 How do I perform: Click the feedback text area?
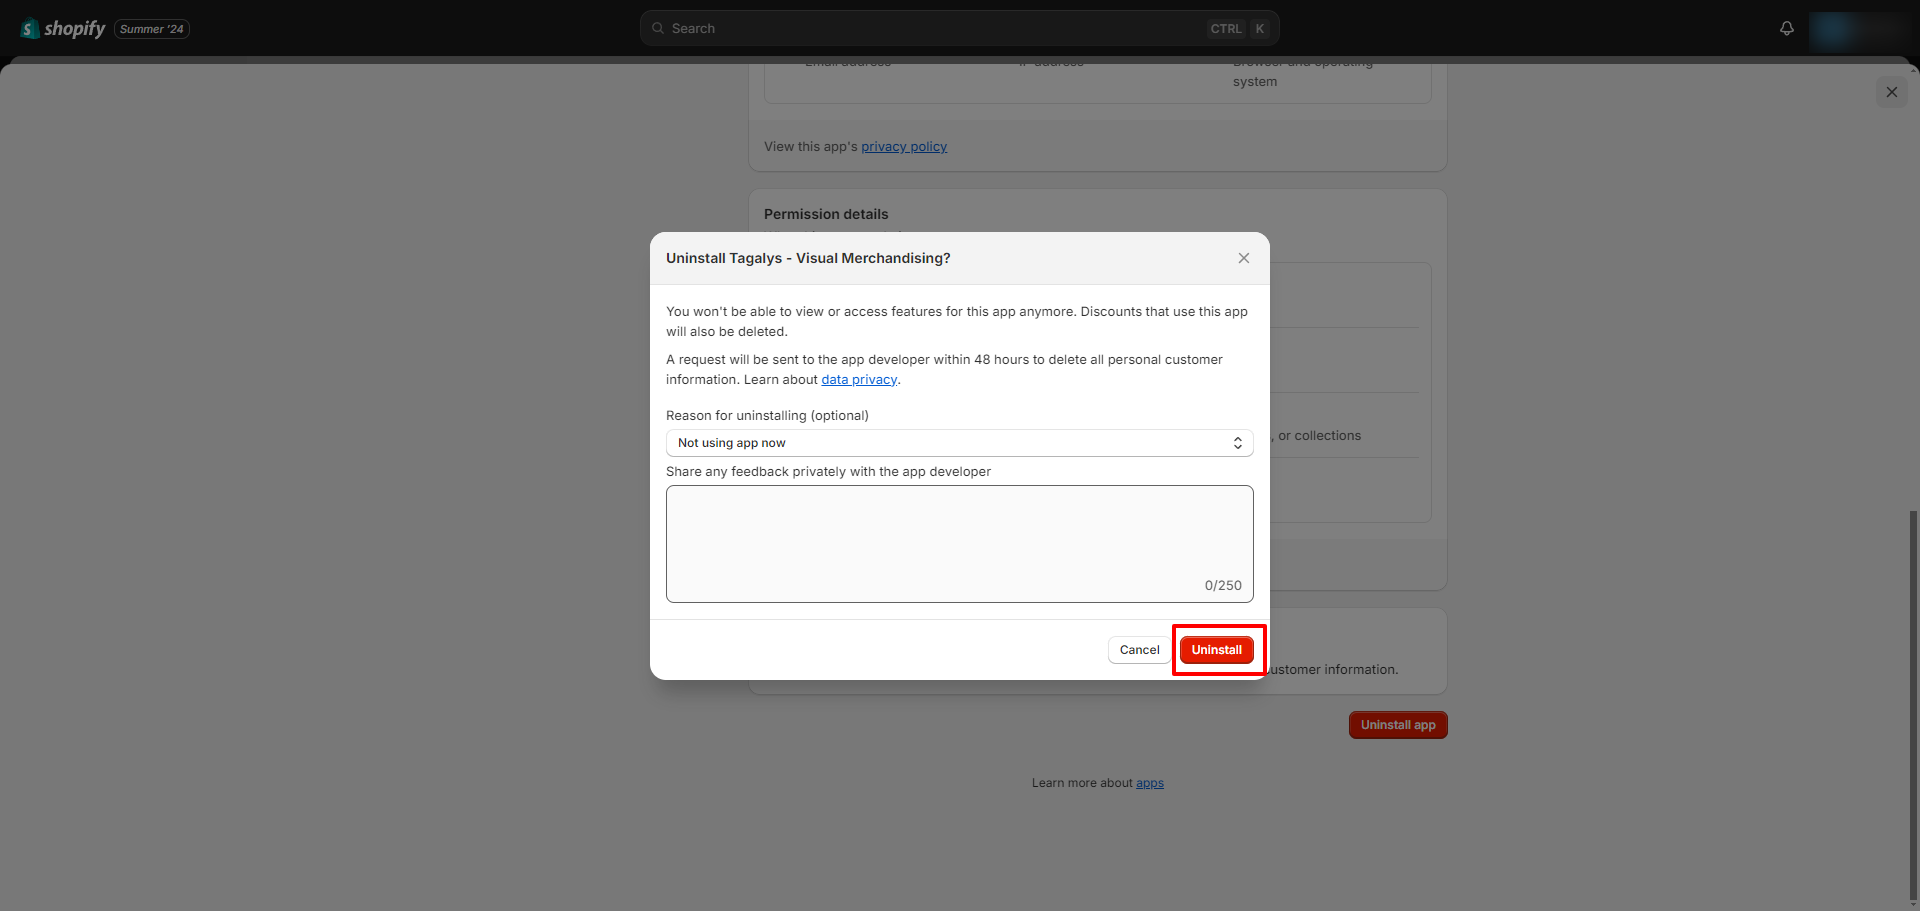pos(960,544)
